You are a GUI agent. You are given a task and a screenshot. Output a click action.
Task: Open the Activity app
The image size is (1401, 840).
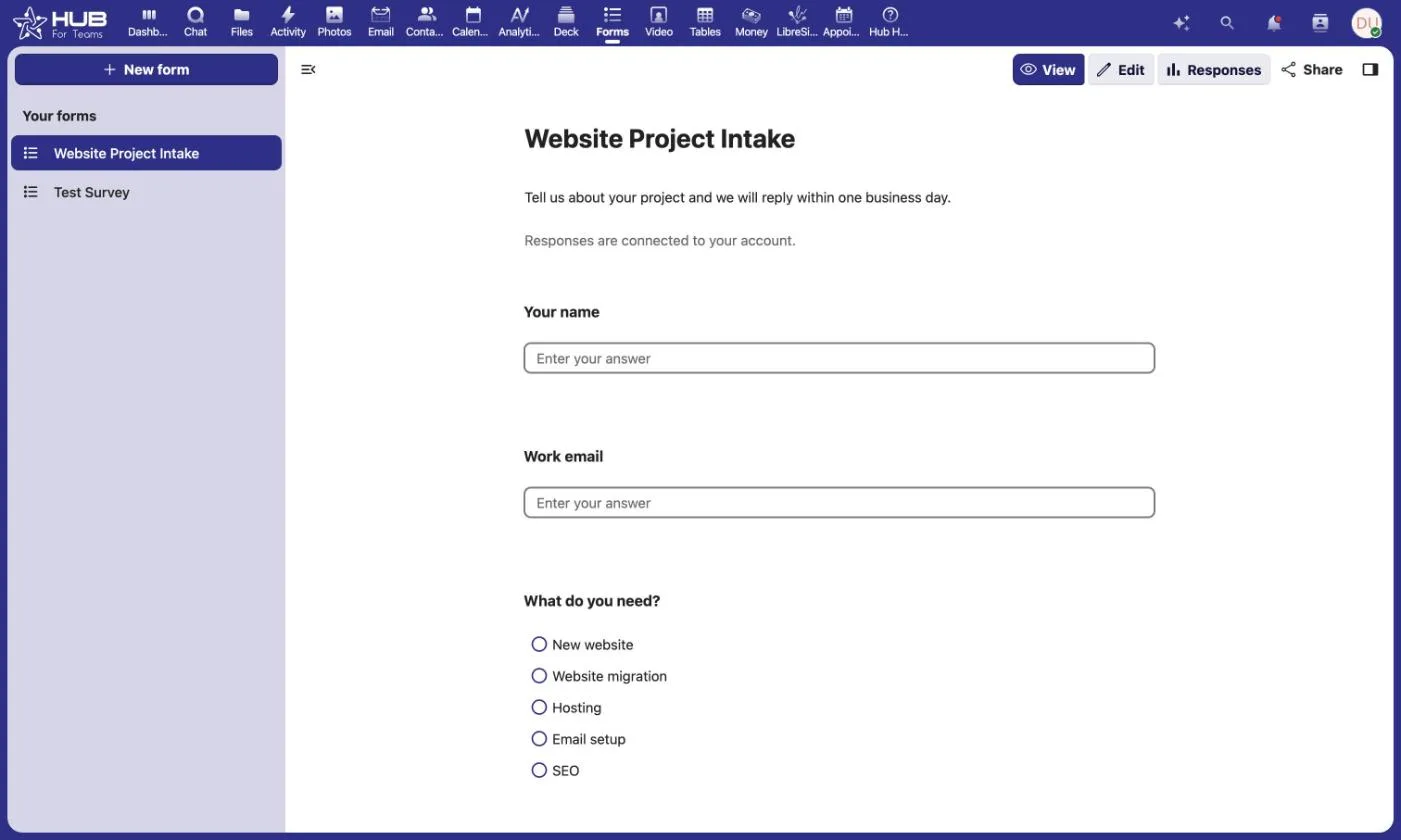pos(288,22)
